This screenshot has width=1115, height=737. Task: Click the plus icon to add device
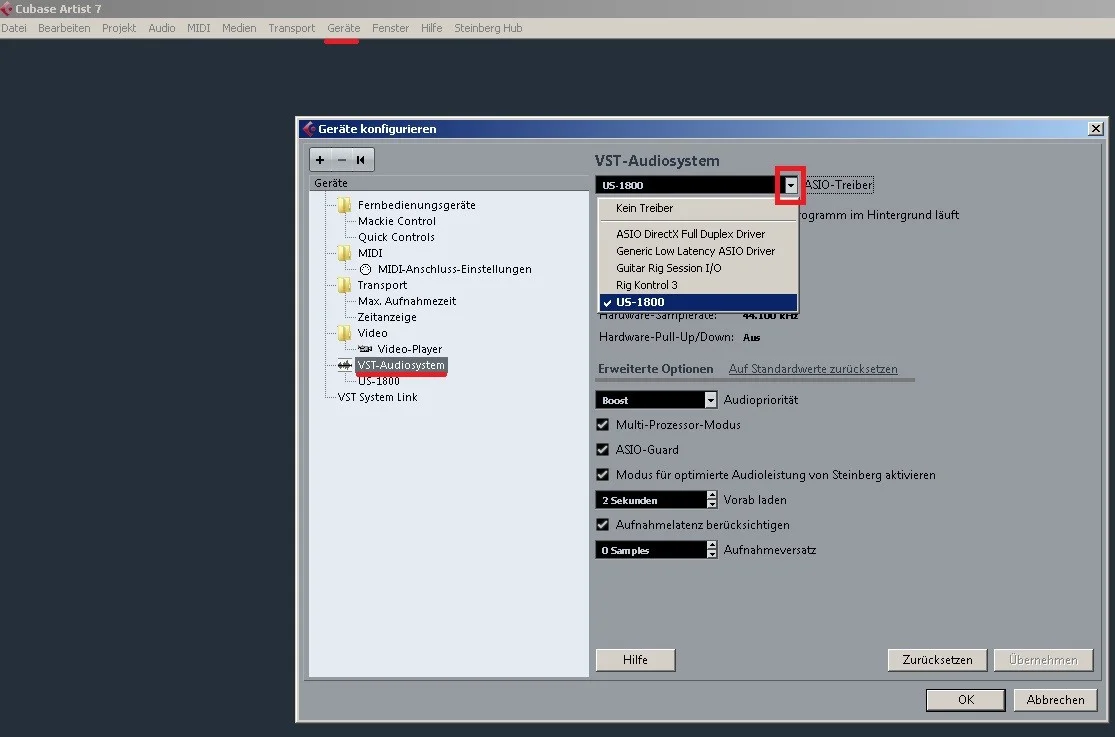(320, 160)
